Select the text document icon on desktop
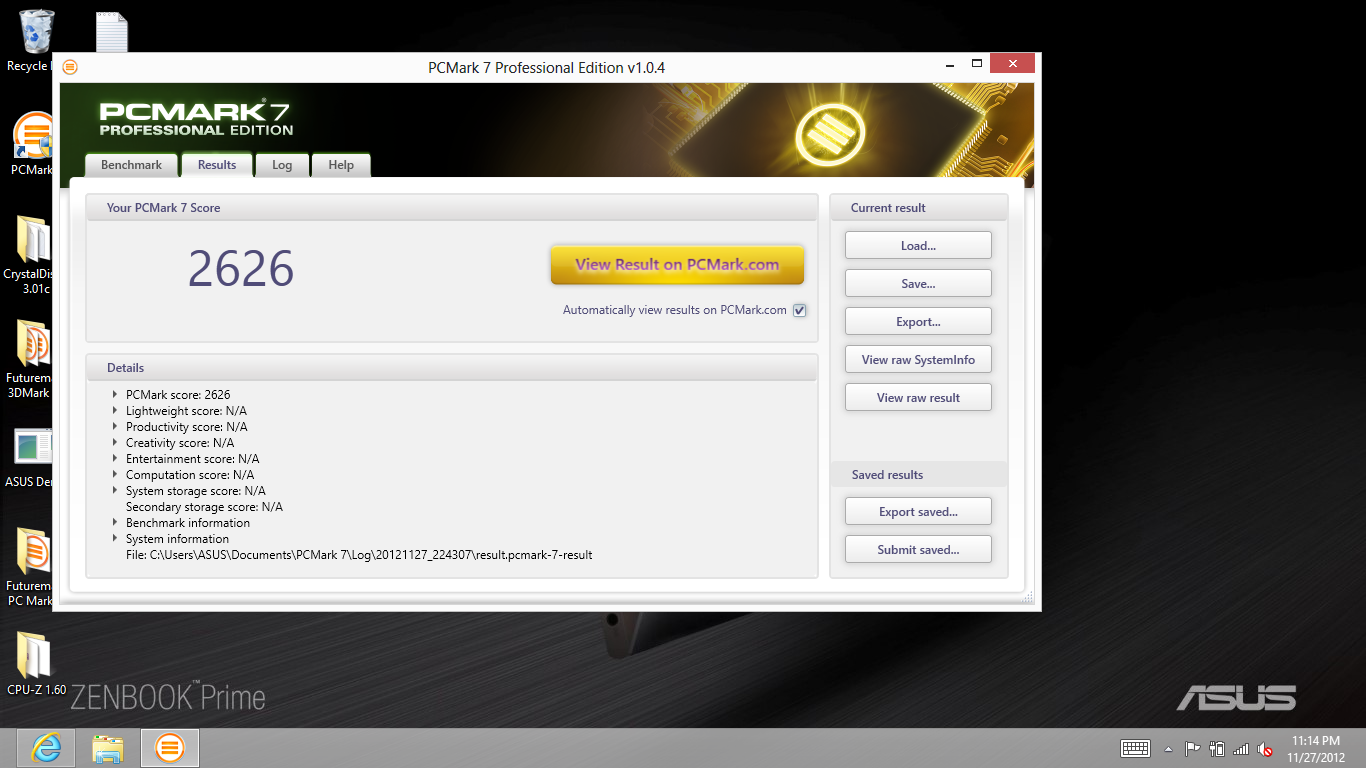The image size is (1366, 768). [112, 32]
